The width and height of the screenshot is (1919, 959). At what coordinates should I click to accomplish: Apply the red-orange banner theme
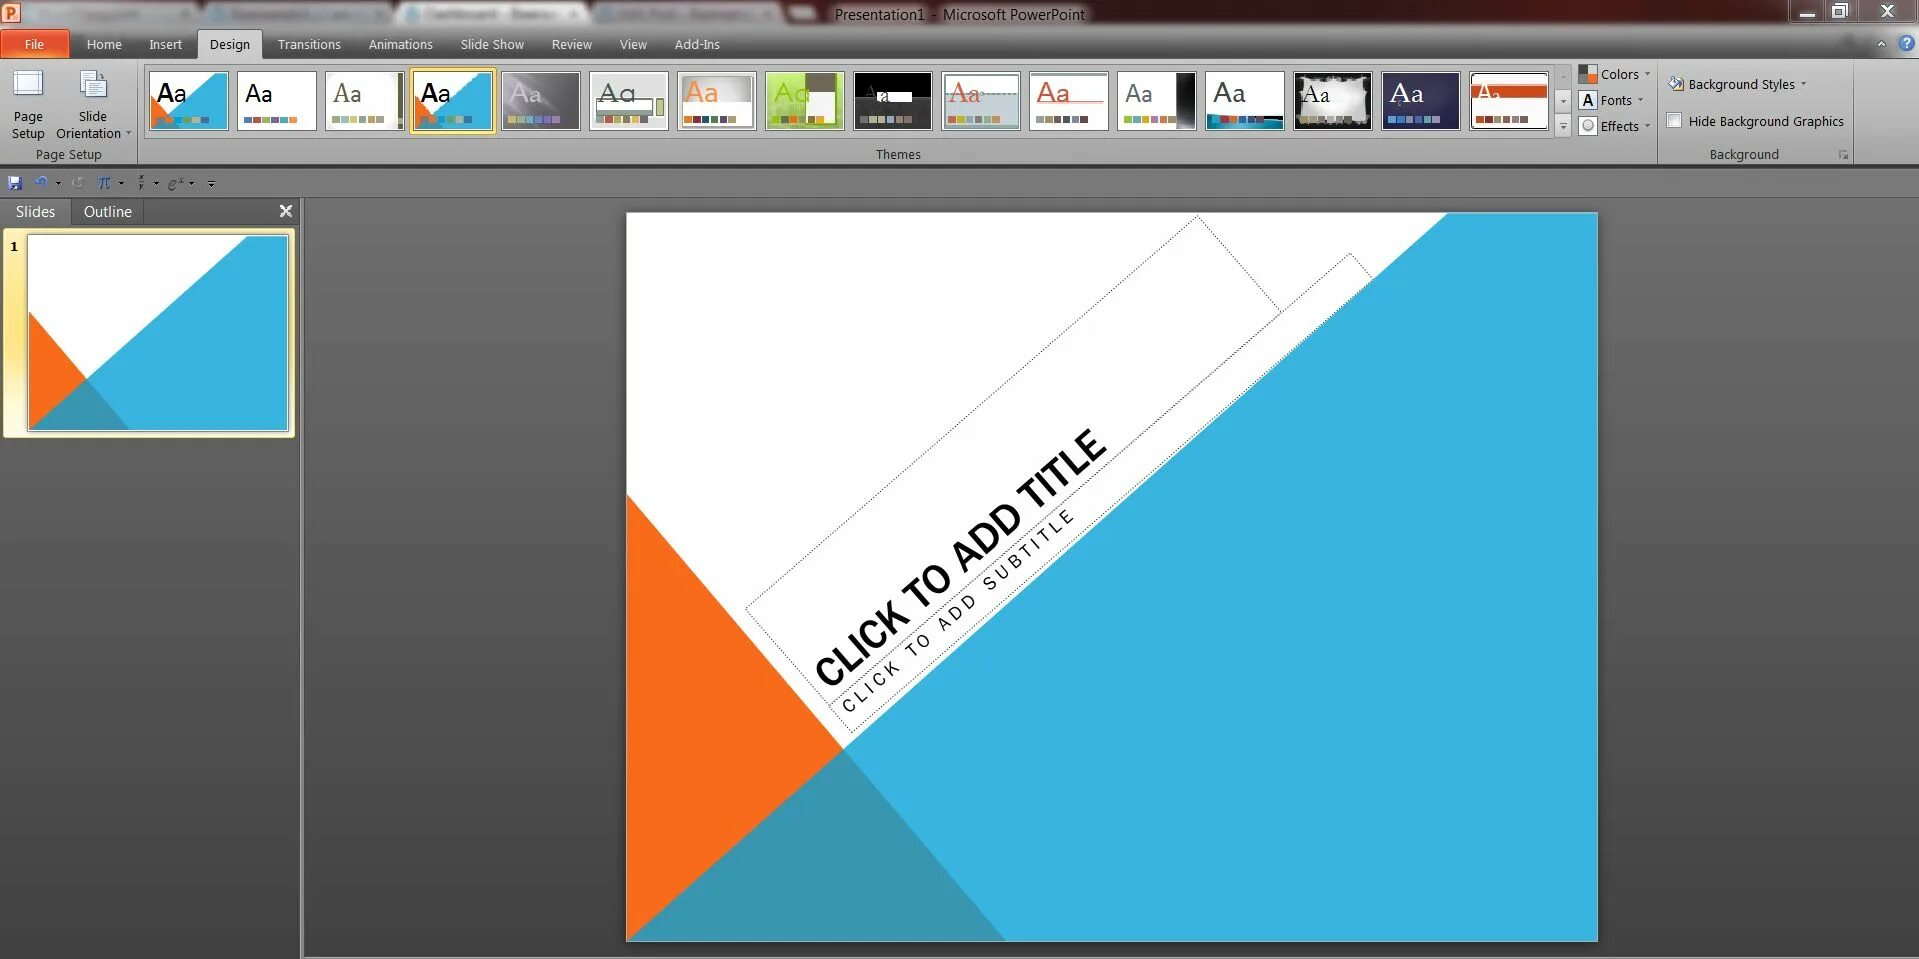click(x=1509, y=101)
